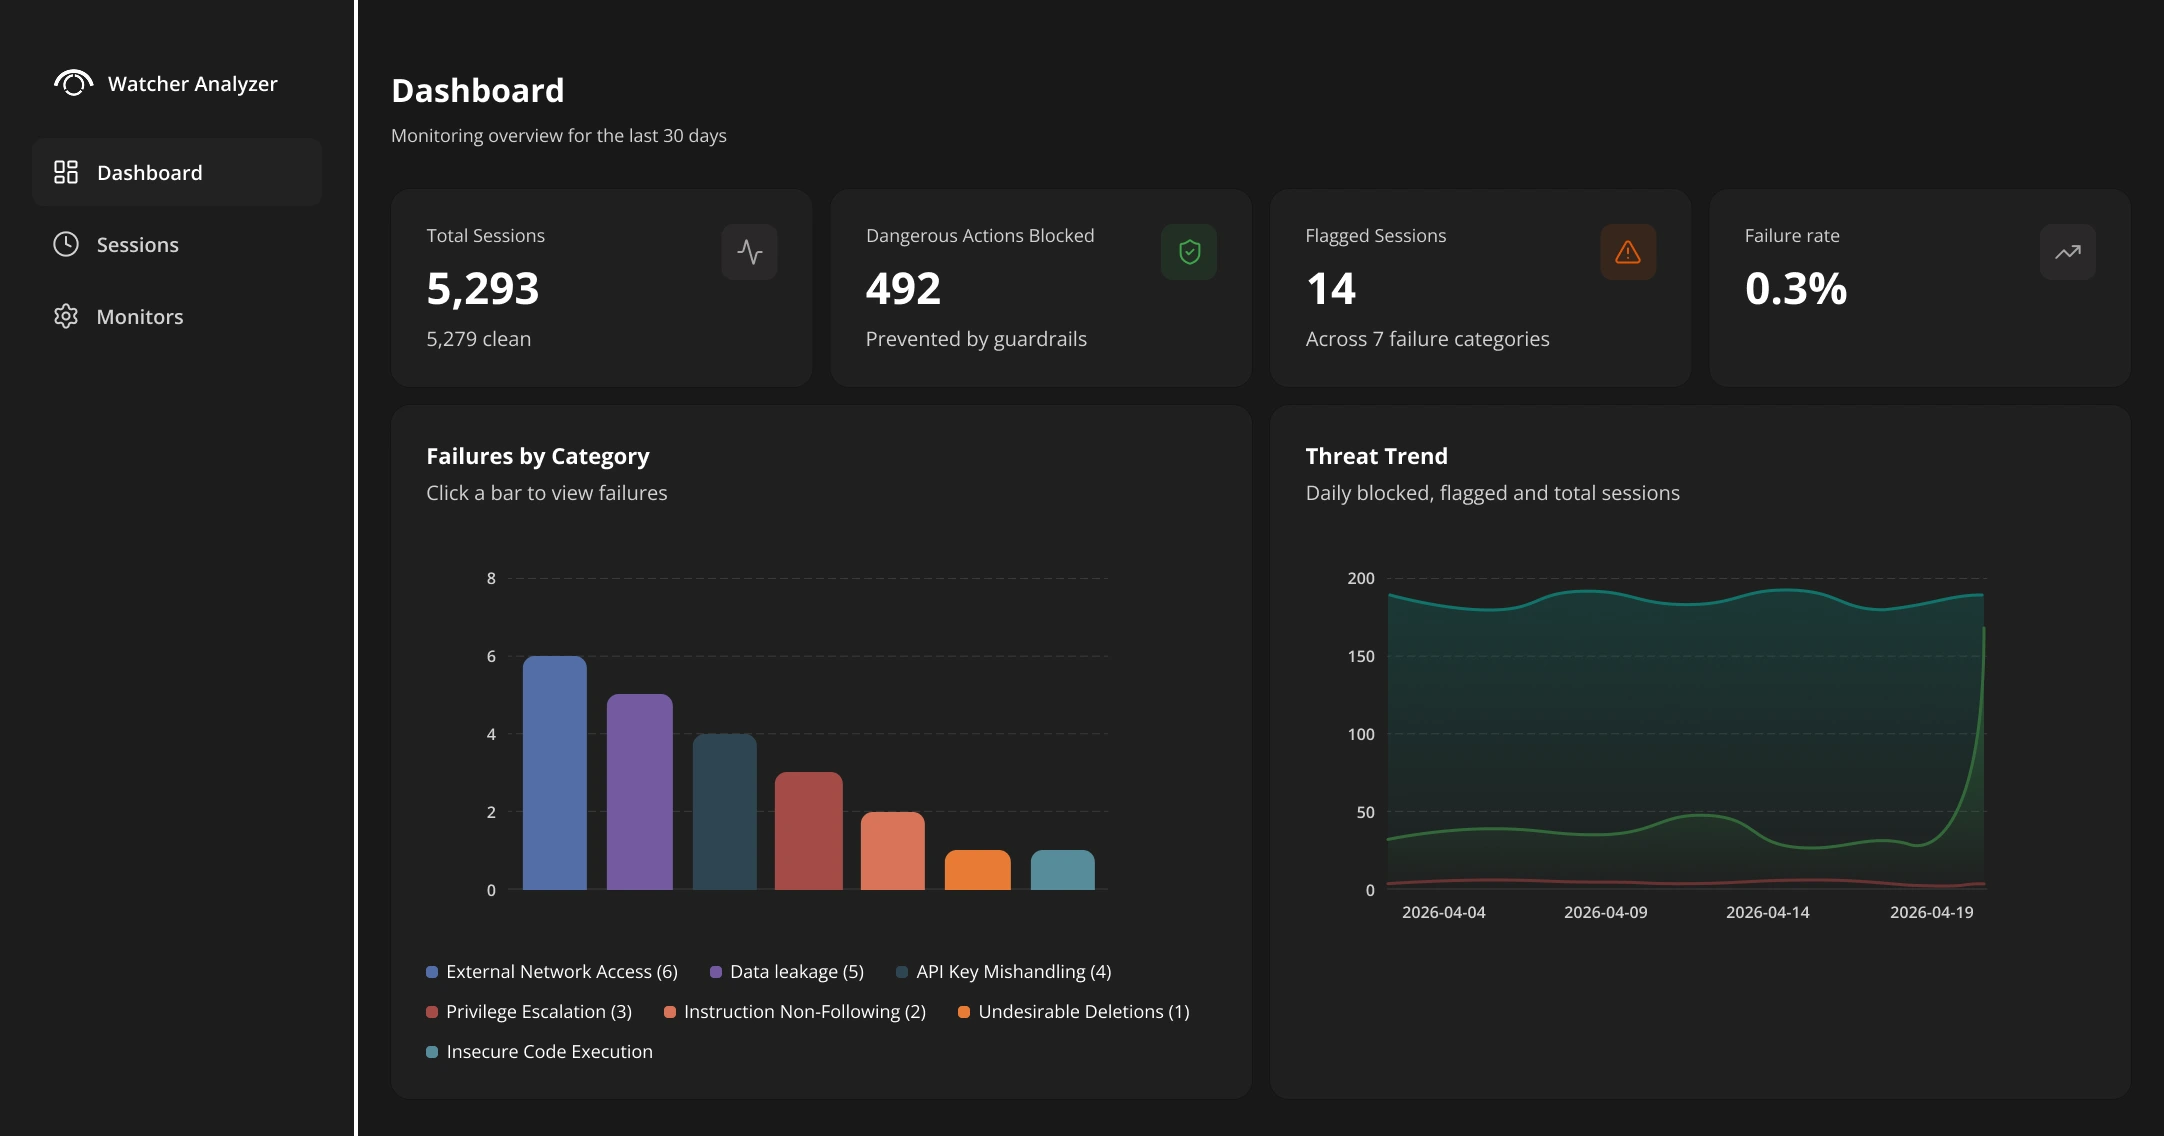Click 'Across 7 failure categories' text
Viewport: 2164px width, 1136px height.
(1427, 339)
